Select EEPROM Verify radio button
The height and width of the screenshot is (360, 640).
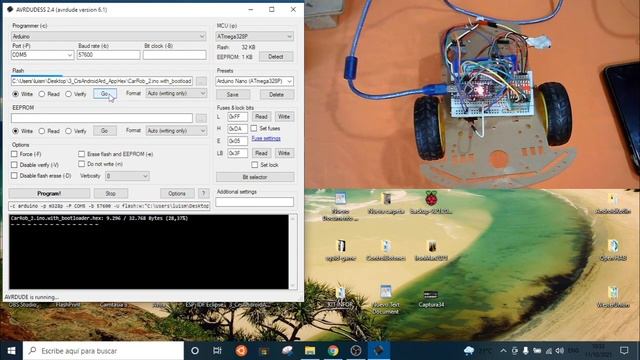68,131
